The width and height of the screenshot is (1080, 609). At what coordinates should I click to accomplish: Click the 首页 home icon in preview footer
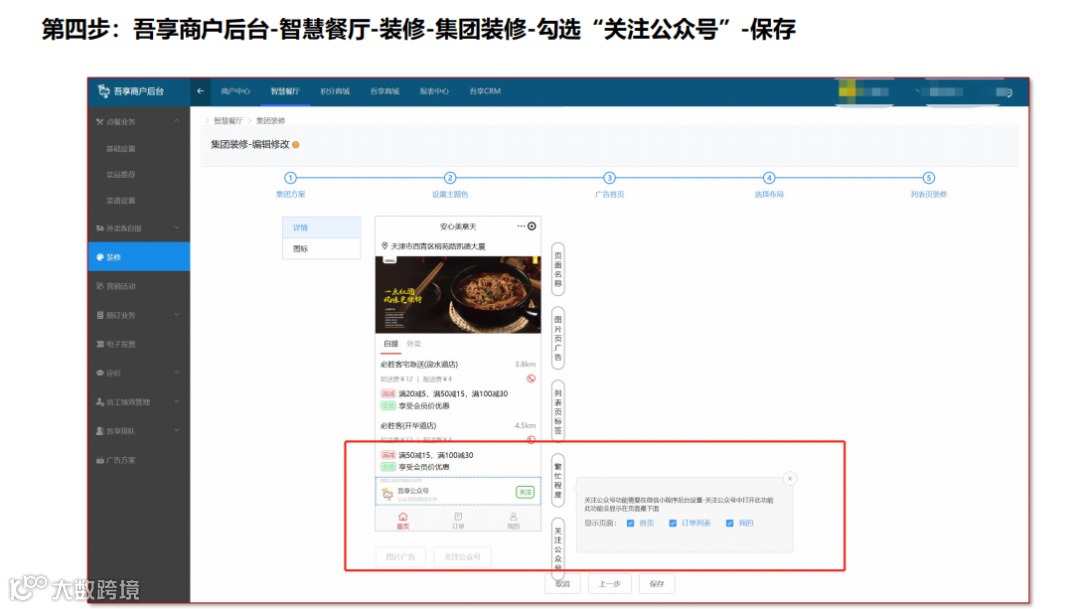coord(403,517)
